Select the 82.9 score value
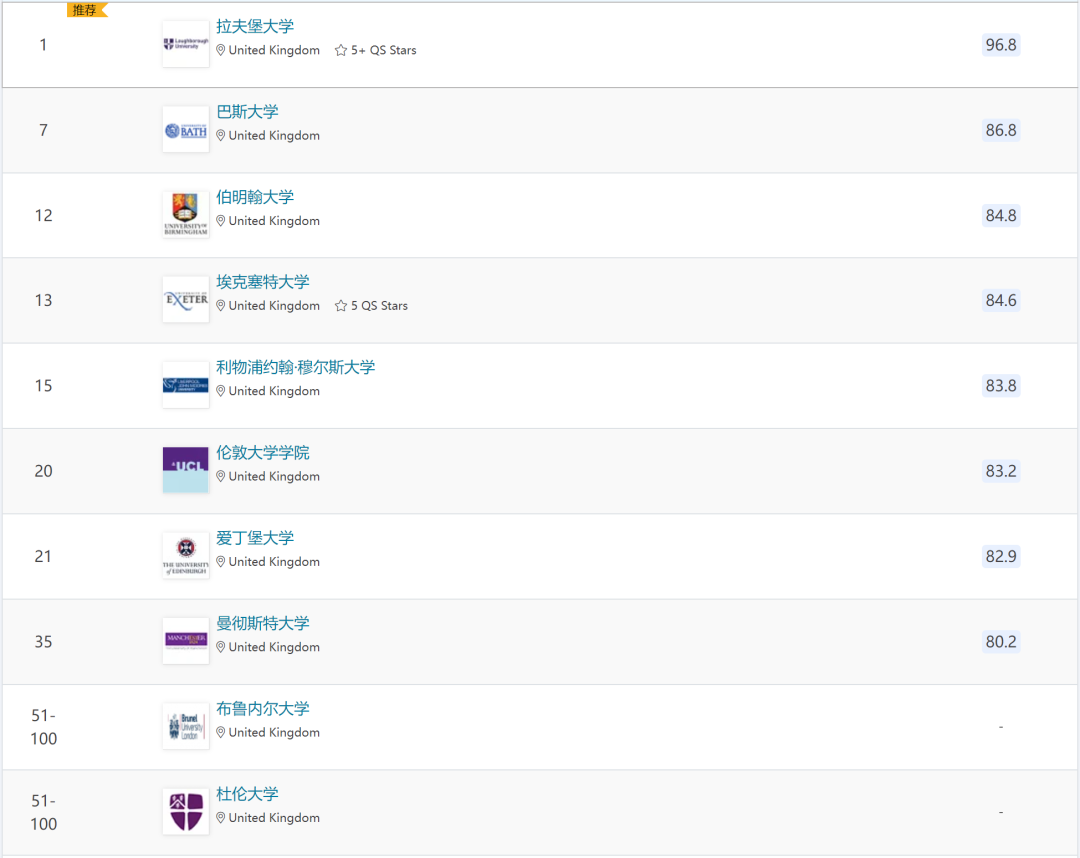Screen dimensions: 1080x858 1001,556
